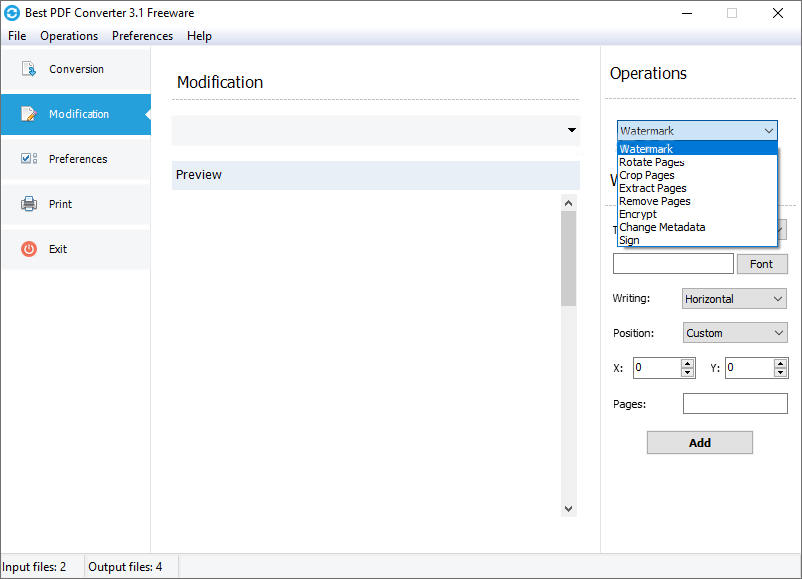
Task: Click the watermark text input field
Action: point(673,264)
